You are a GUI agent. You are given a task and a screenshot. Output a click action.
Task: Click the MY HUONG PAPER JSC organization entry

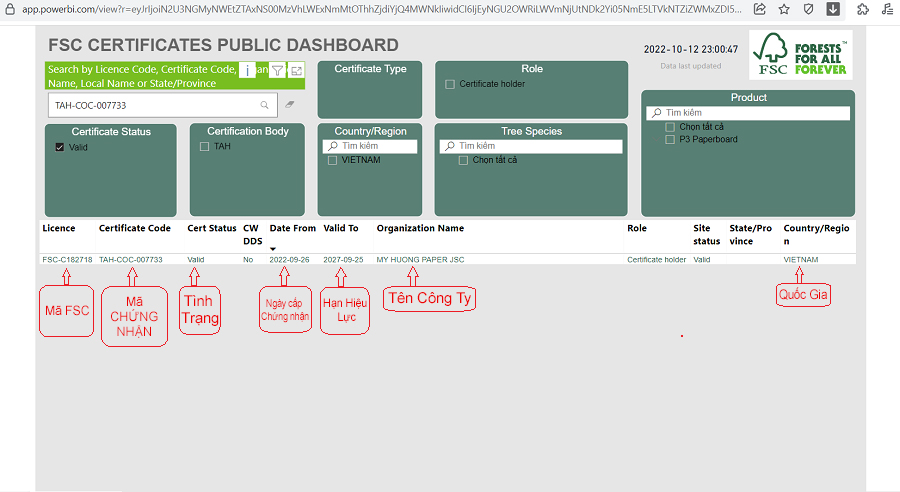pos(420,259)
